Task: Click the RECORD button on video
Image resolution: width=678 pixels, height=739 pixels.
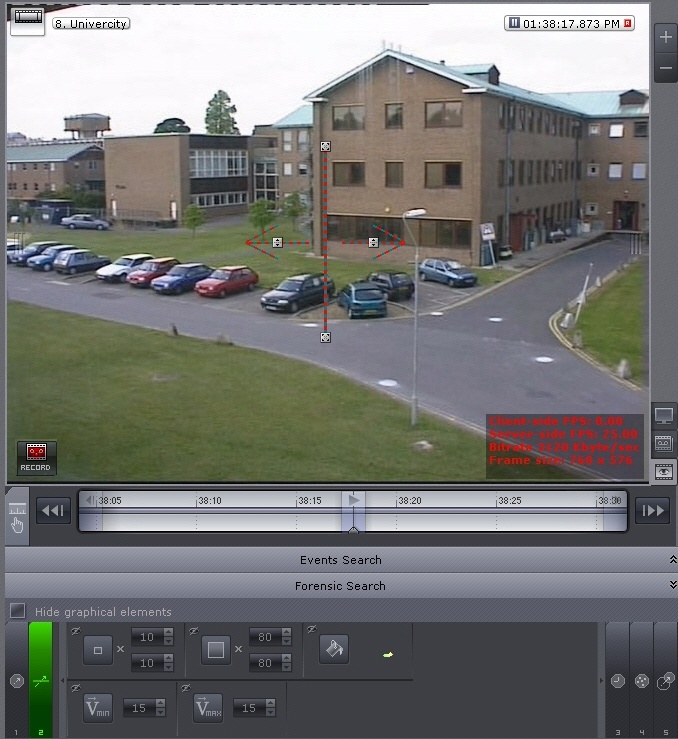Action: tap(36, 457)
